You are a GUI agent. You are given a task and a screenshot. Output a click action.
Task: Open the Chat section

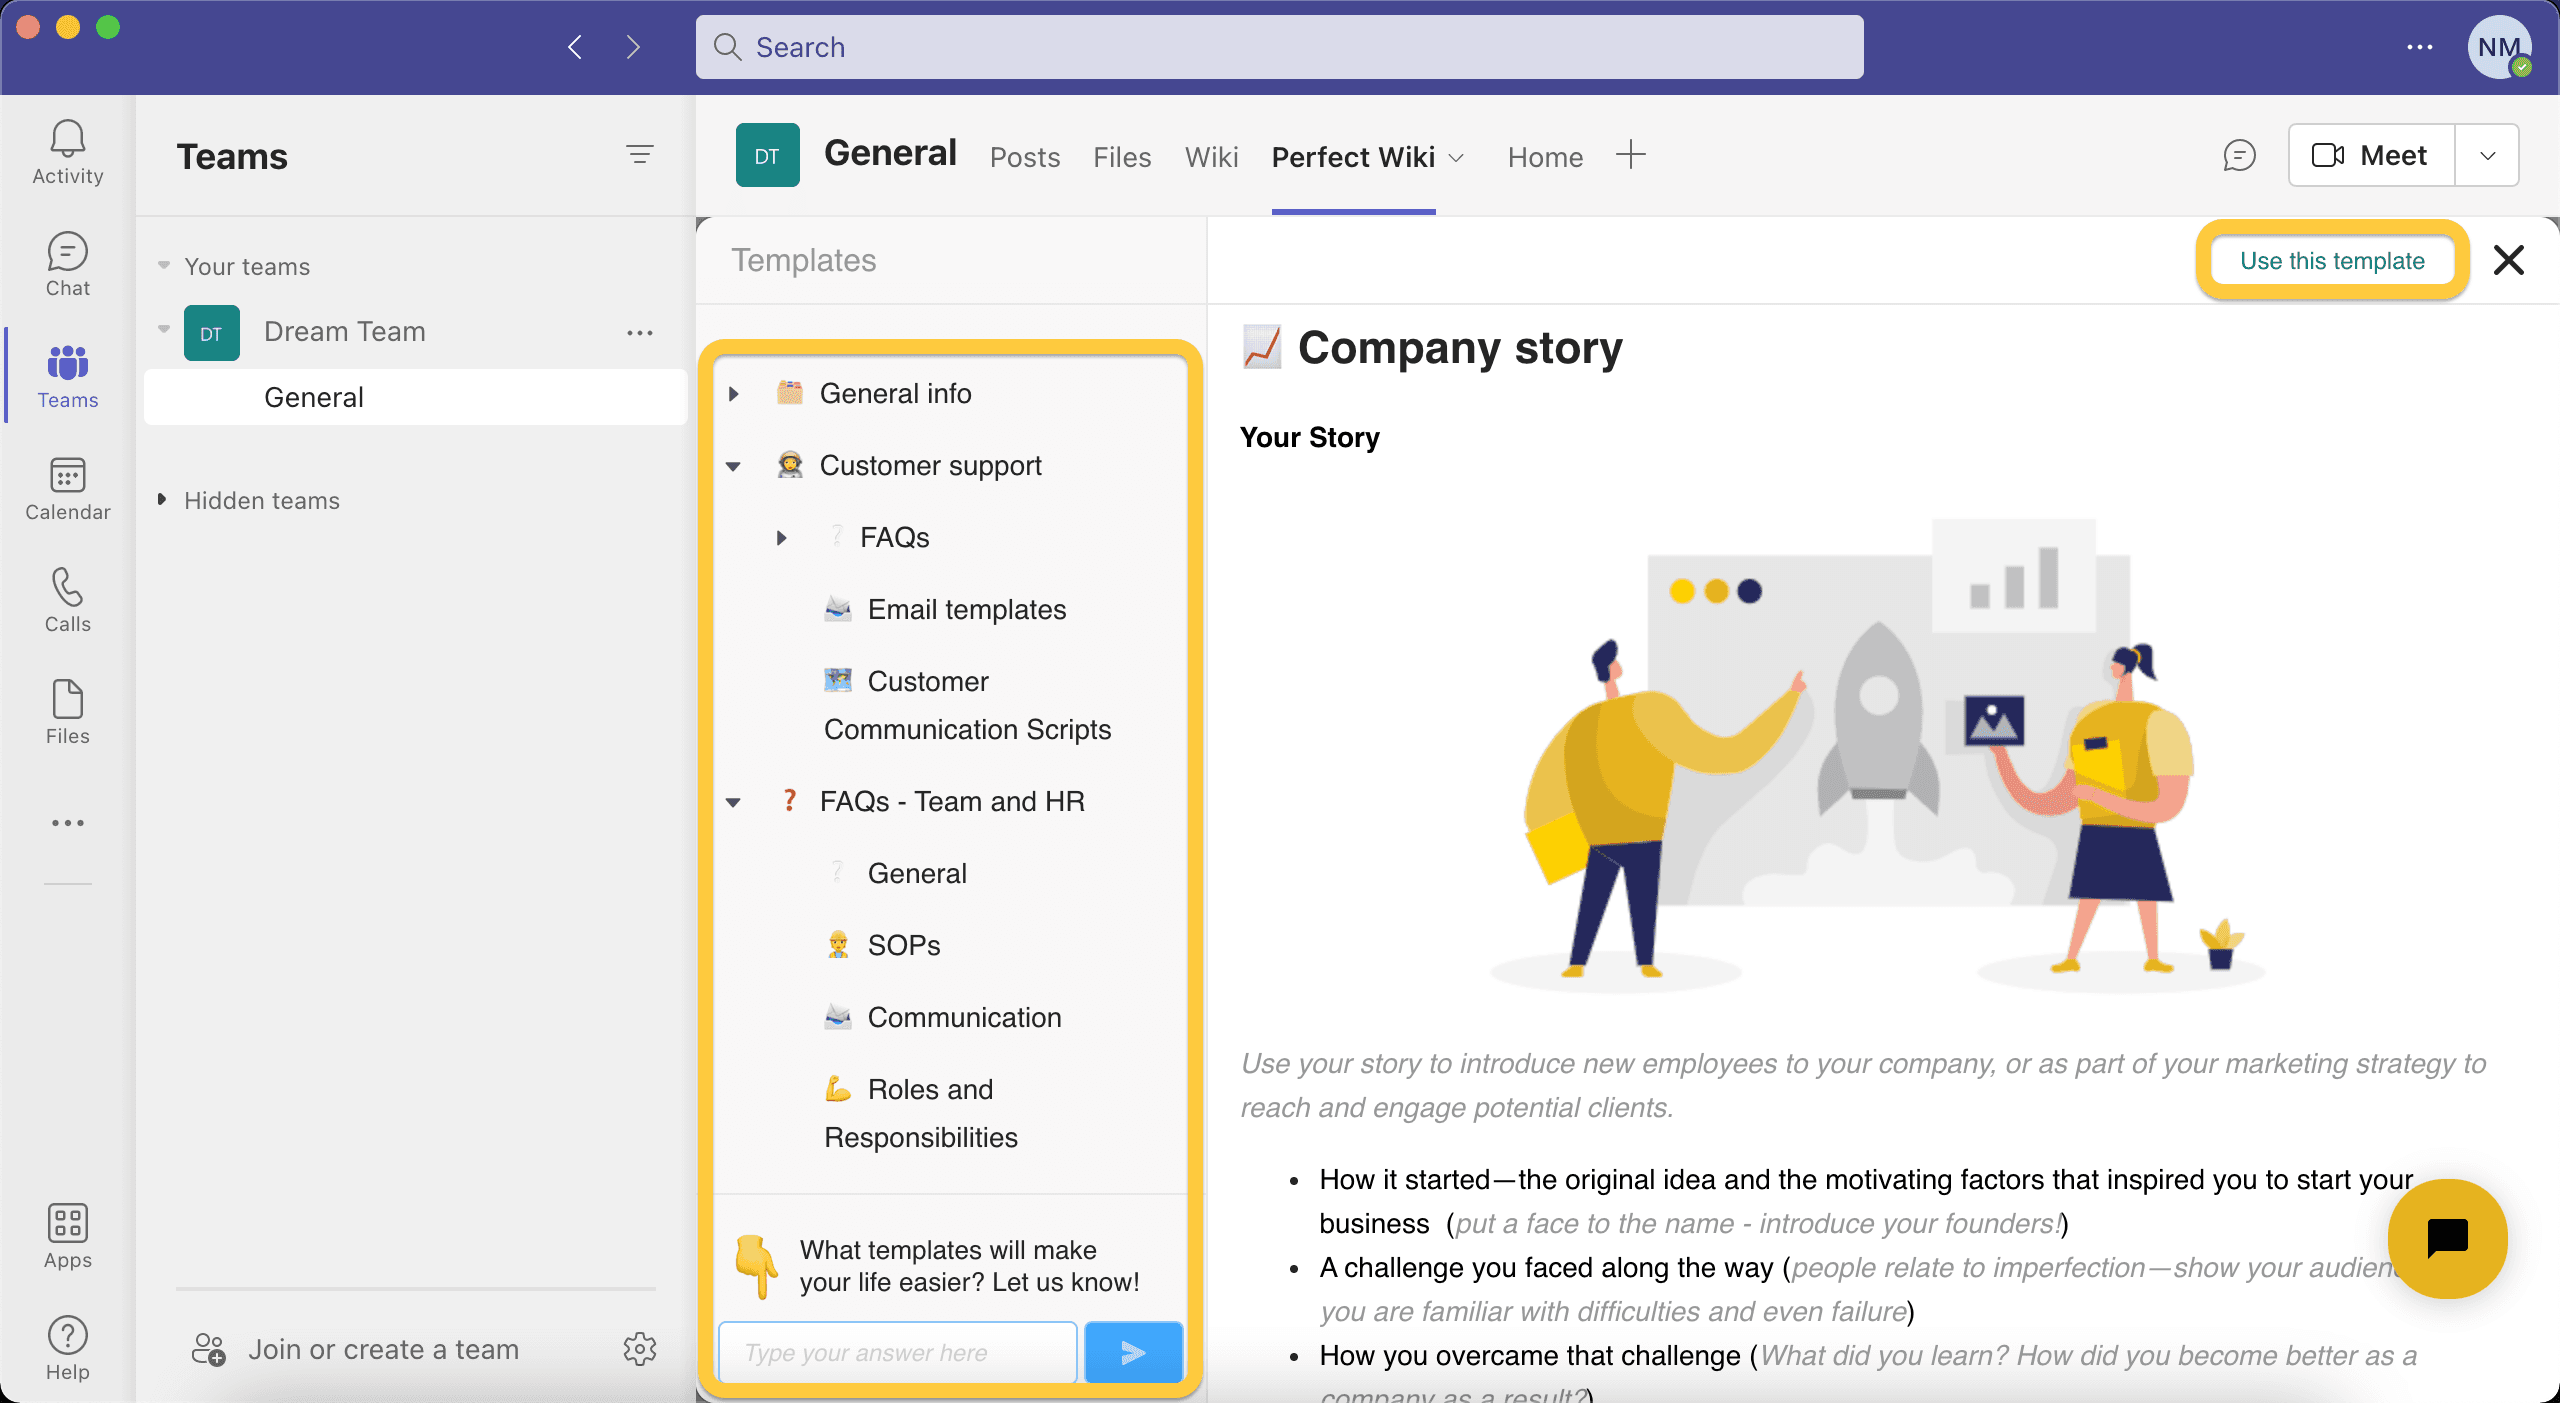tap(66, 263)
